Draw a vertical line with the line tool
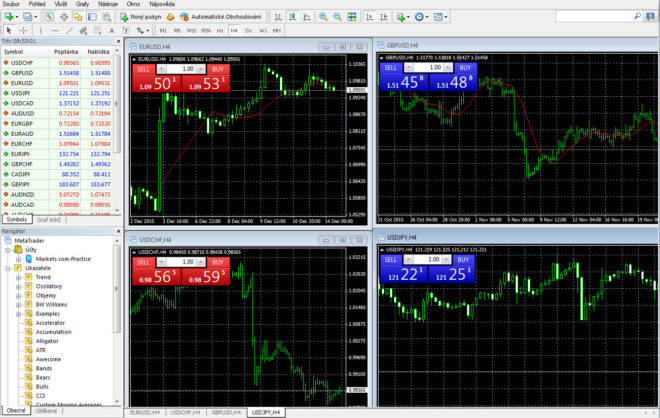 40,30
